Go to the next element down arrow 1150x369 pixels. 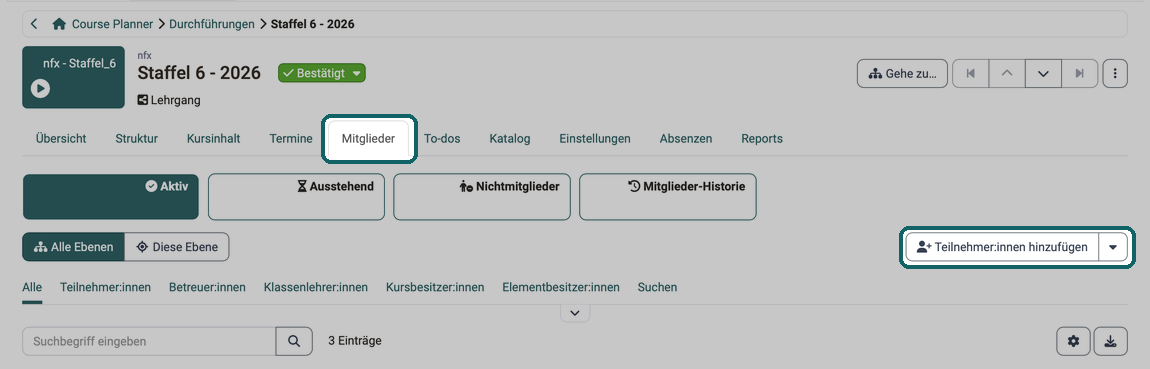[1043, 74]
